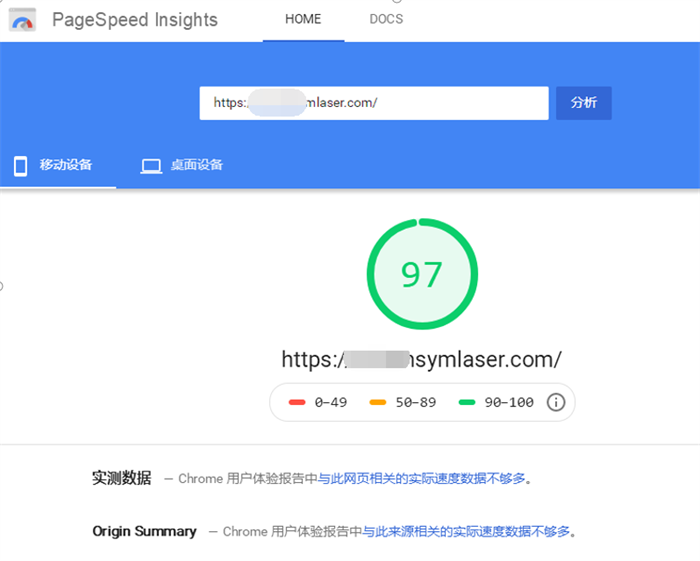
Task: Click the red 0–49 legend swatch
Action: pos(297,402)
